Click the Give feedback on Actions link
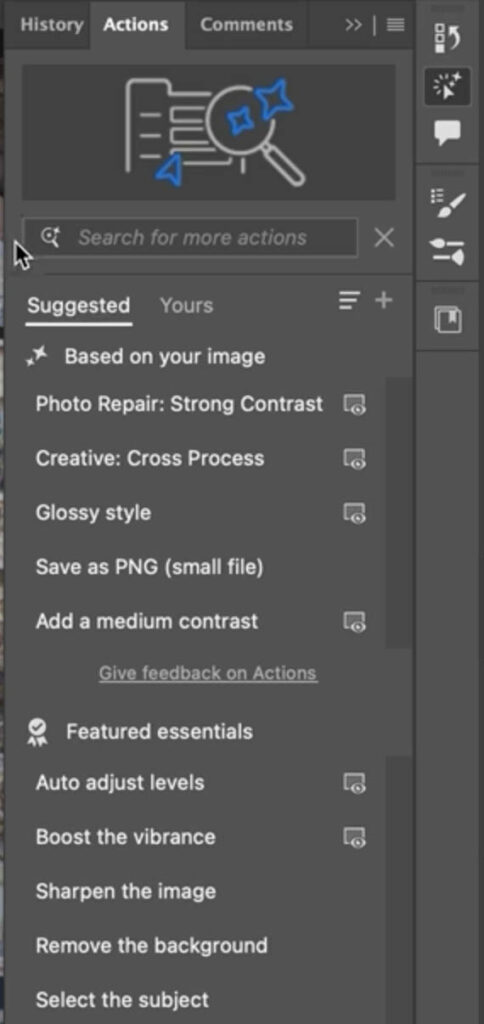Viewport: 484px width, 1024px height. [208, 673]
